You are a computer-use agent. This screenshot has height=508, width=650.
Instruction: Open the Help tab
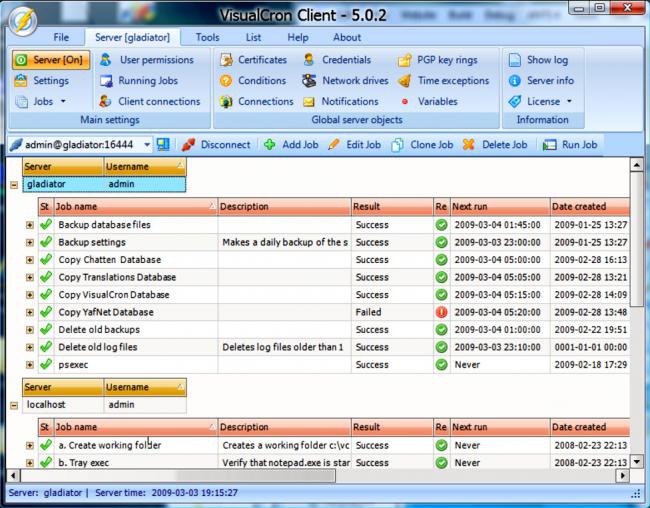click(298, 37)
